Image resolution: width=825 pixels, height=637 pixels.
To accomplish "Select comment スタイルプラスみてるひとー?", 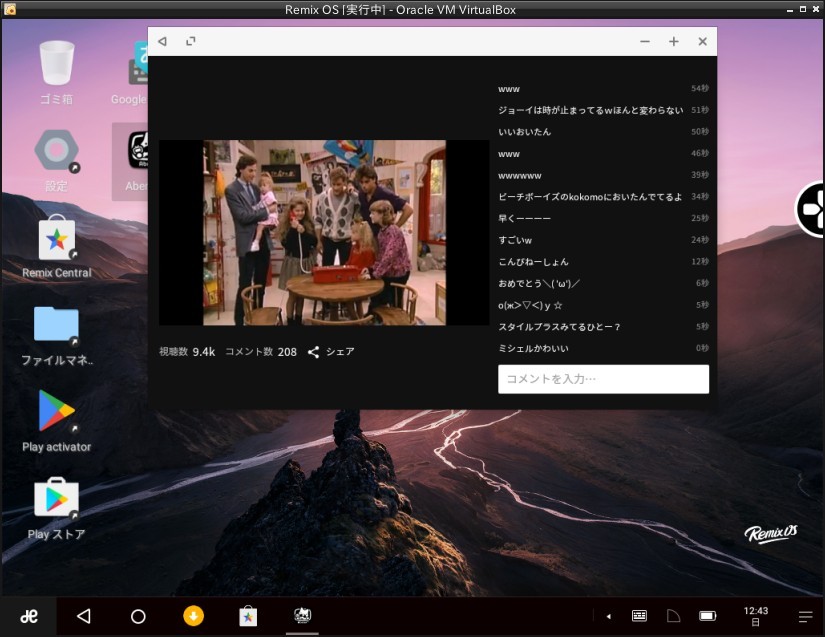I will [x=559, y=327].
